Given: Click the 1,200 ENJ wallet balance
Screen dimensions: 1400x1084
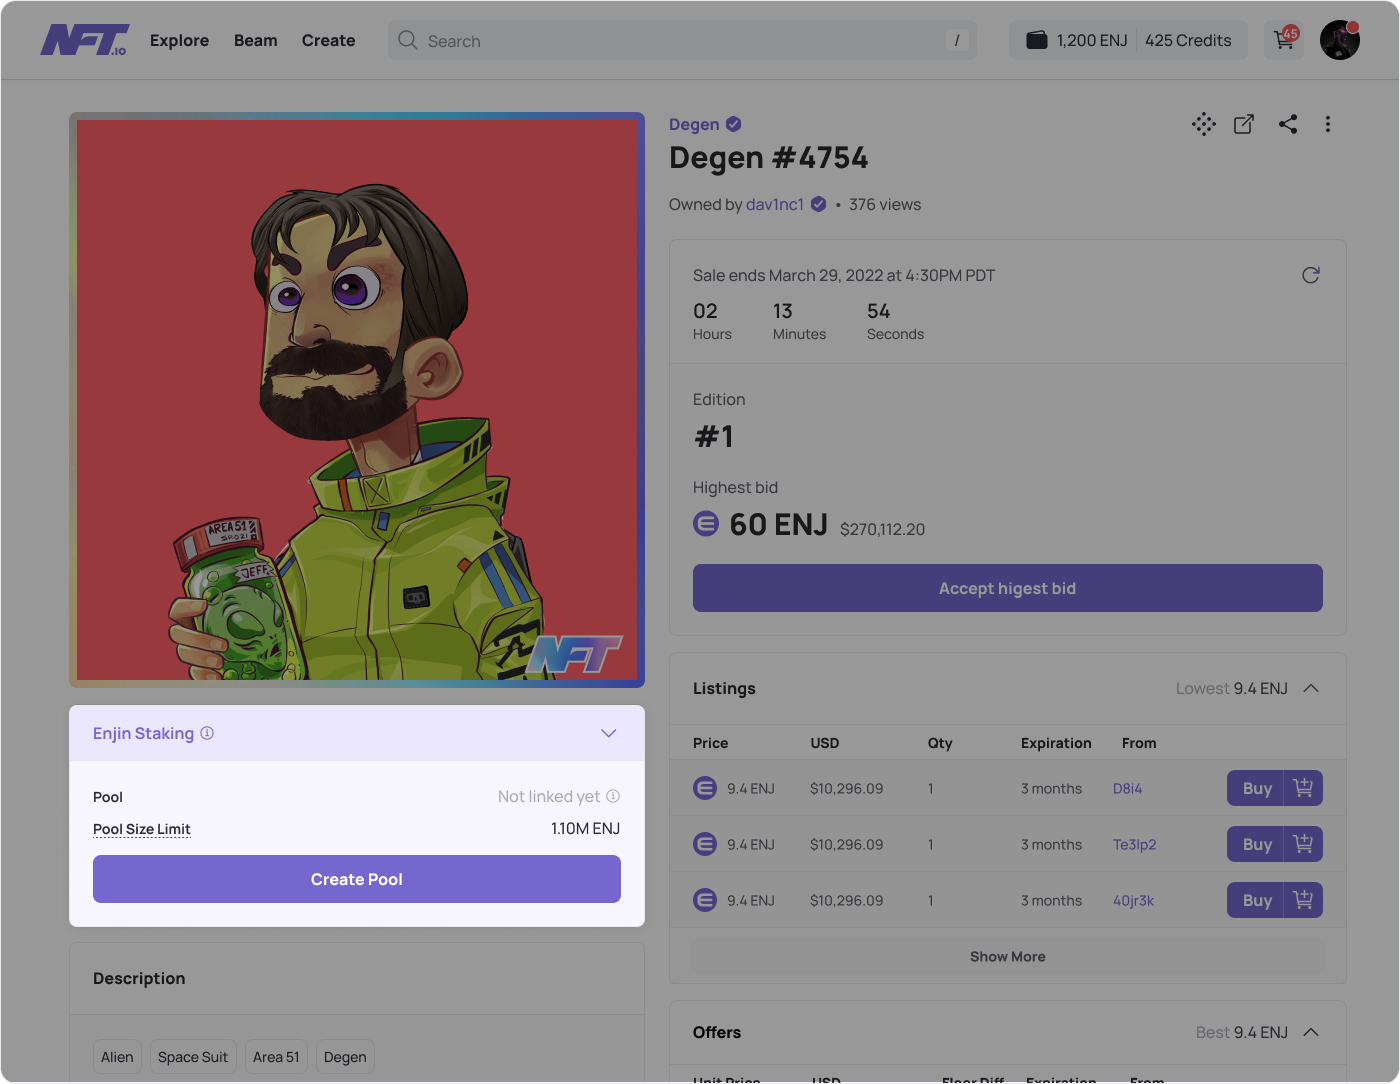Looking at the screenshot, I should click(x=1092, y=40).
